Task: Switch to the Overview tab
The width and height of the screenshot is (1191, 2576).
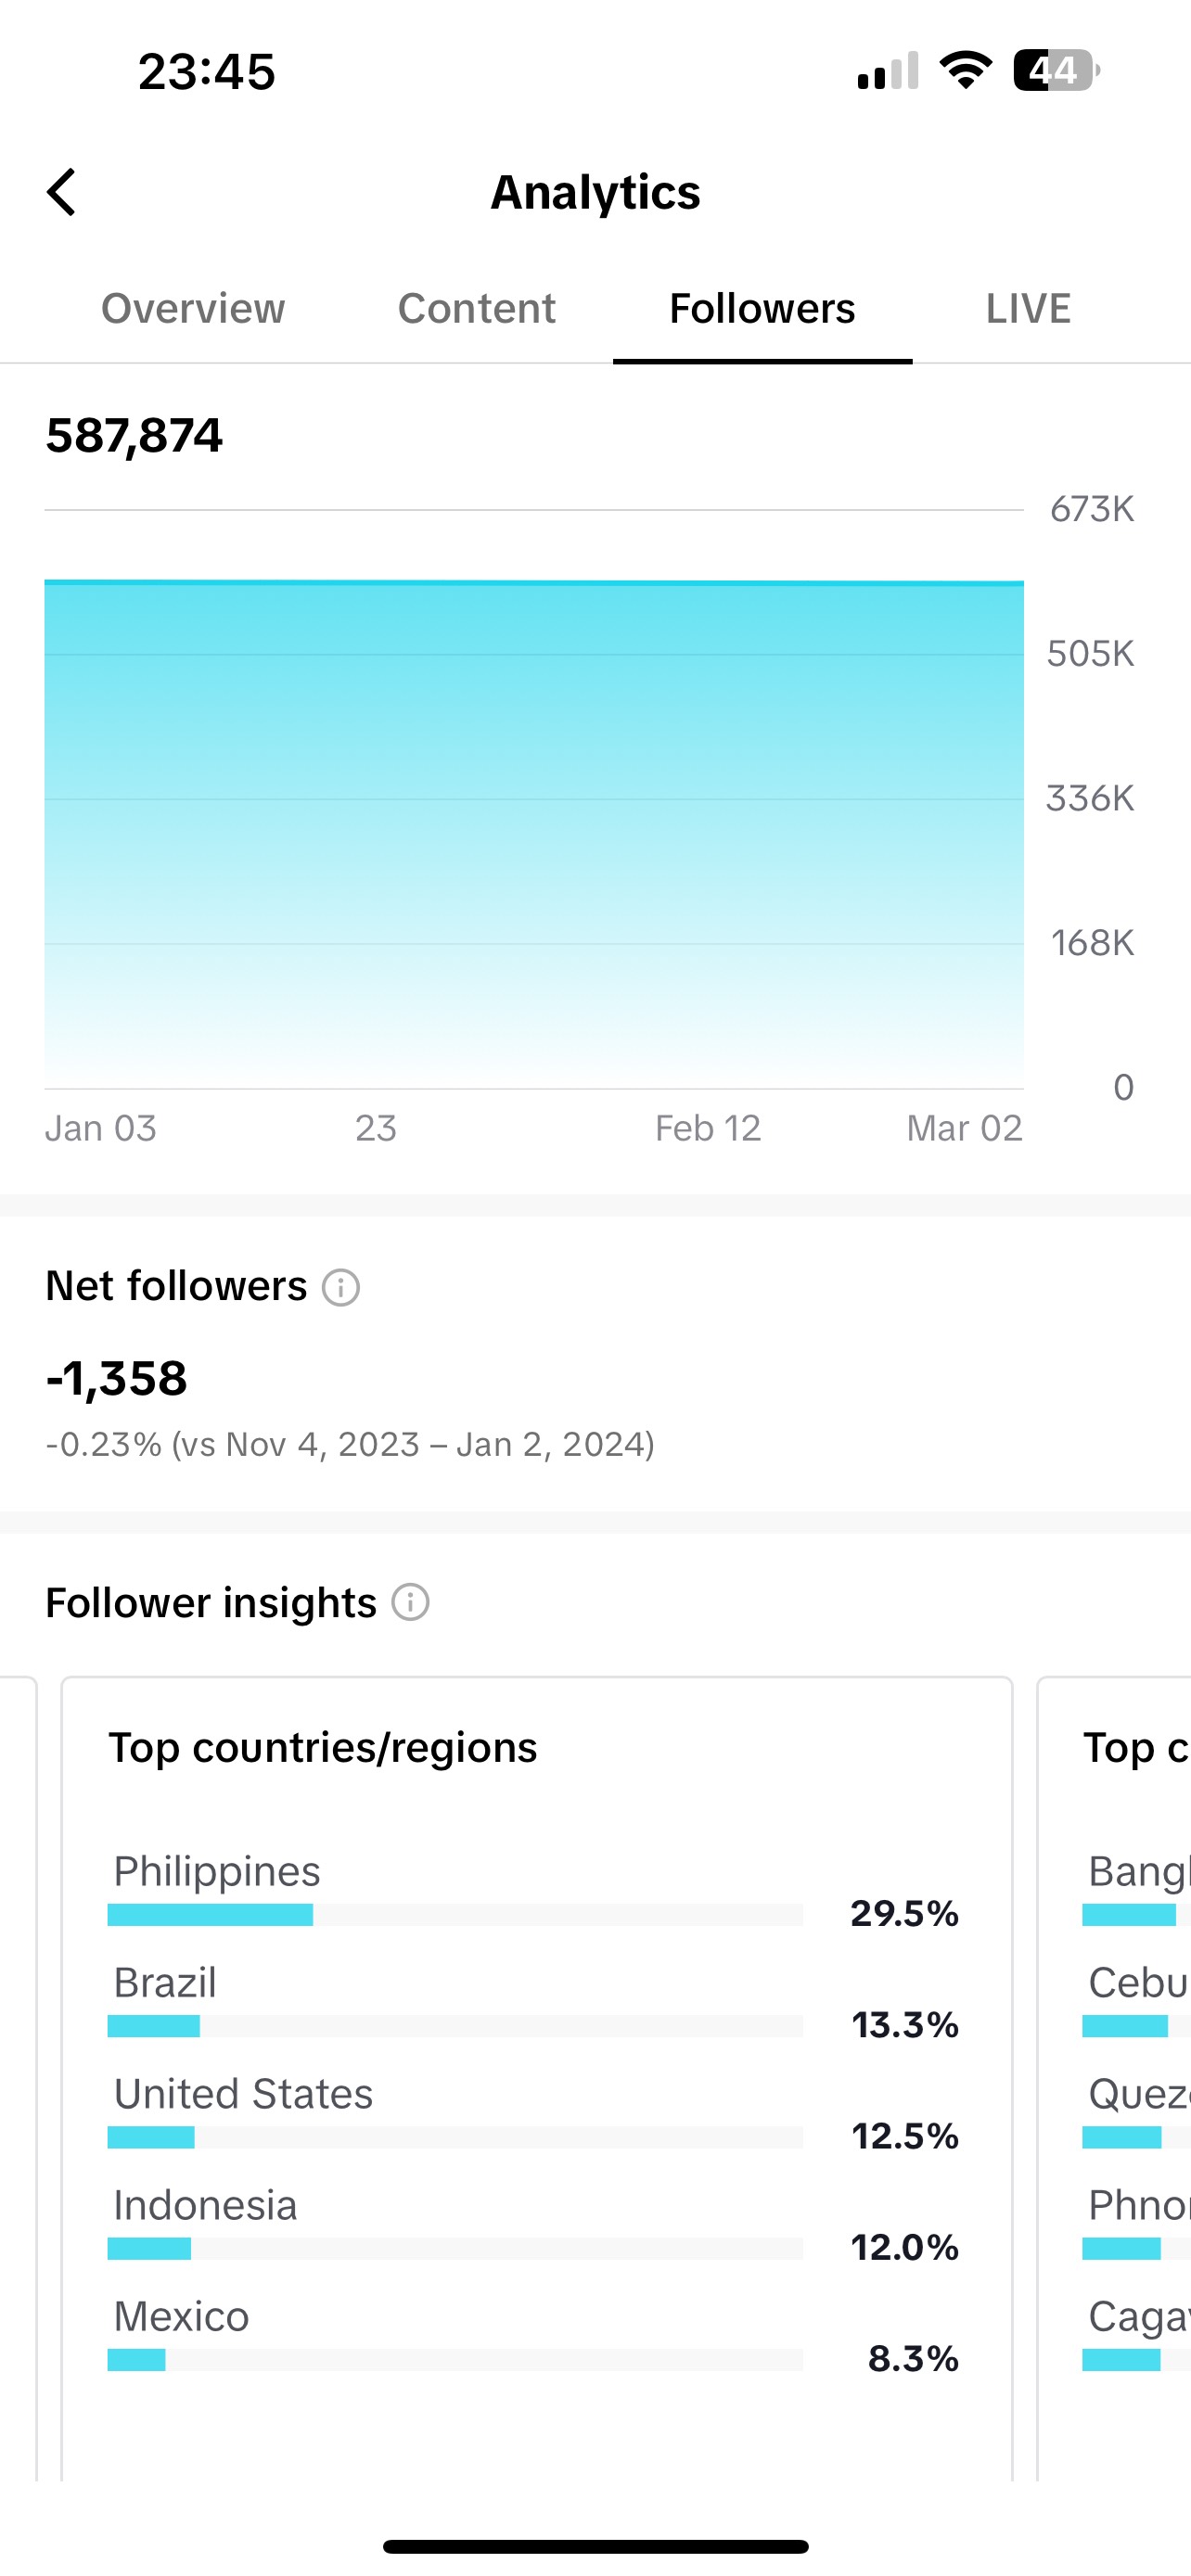Action: [x=193, y=308]
